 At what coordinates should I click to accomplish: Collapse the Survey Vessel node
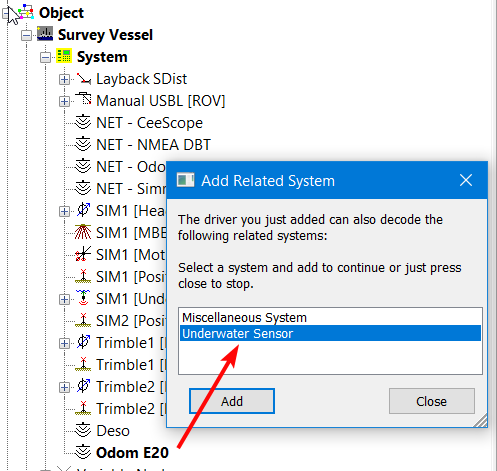coord(26,35)
